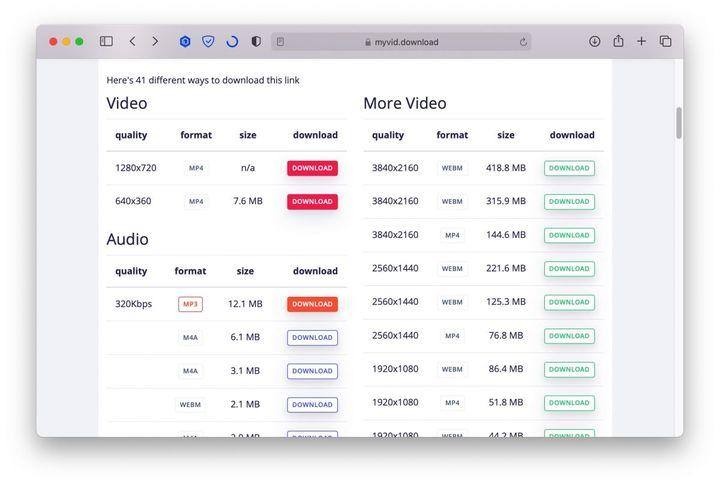Click the page's vertical scrollbar

pos(679,123)
